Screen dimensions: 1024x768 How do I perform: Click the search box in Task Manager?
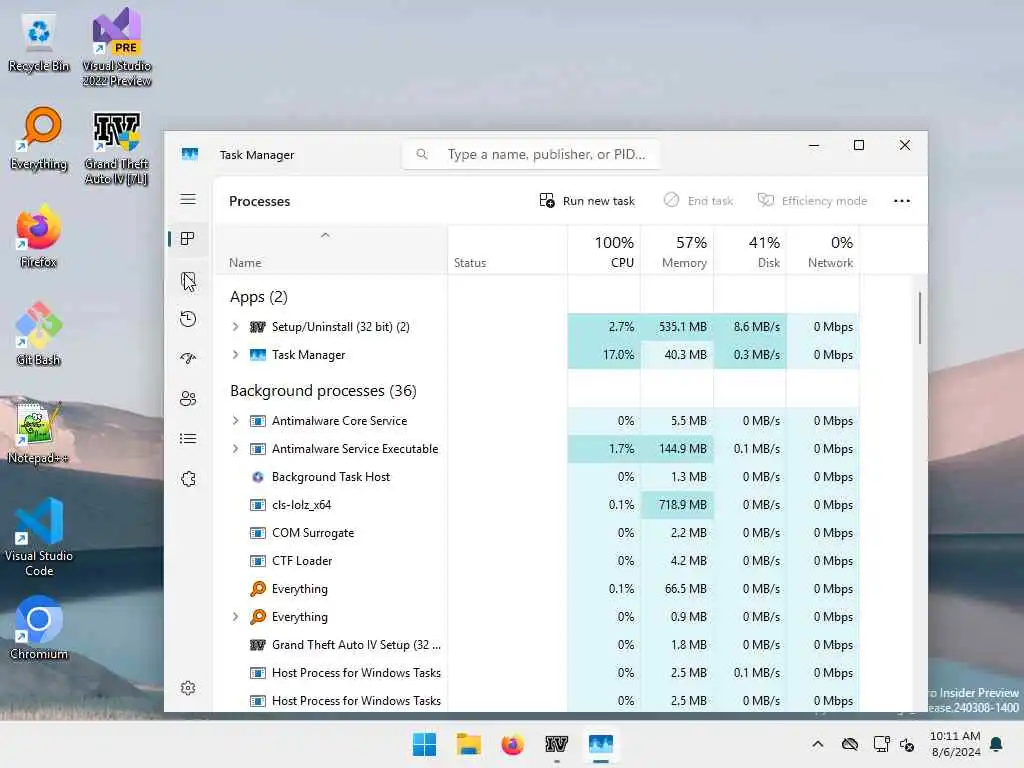(x=531, y=154)
